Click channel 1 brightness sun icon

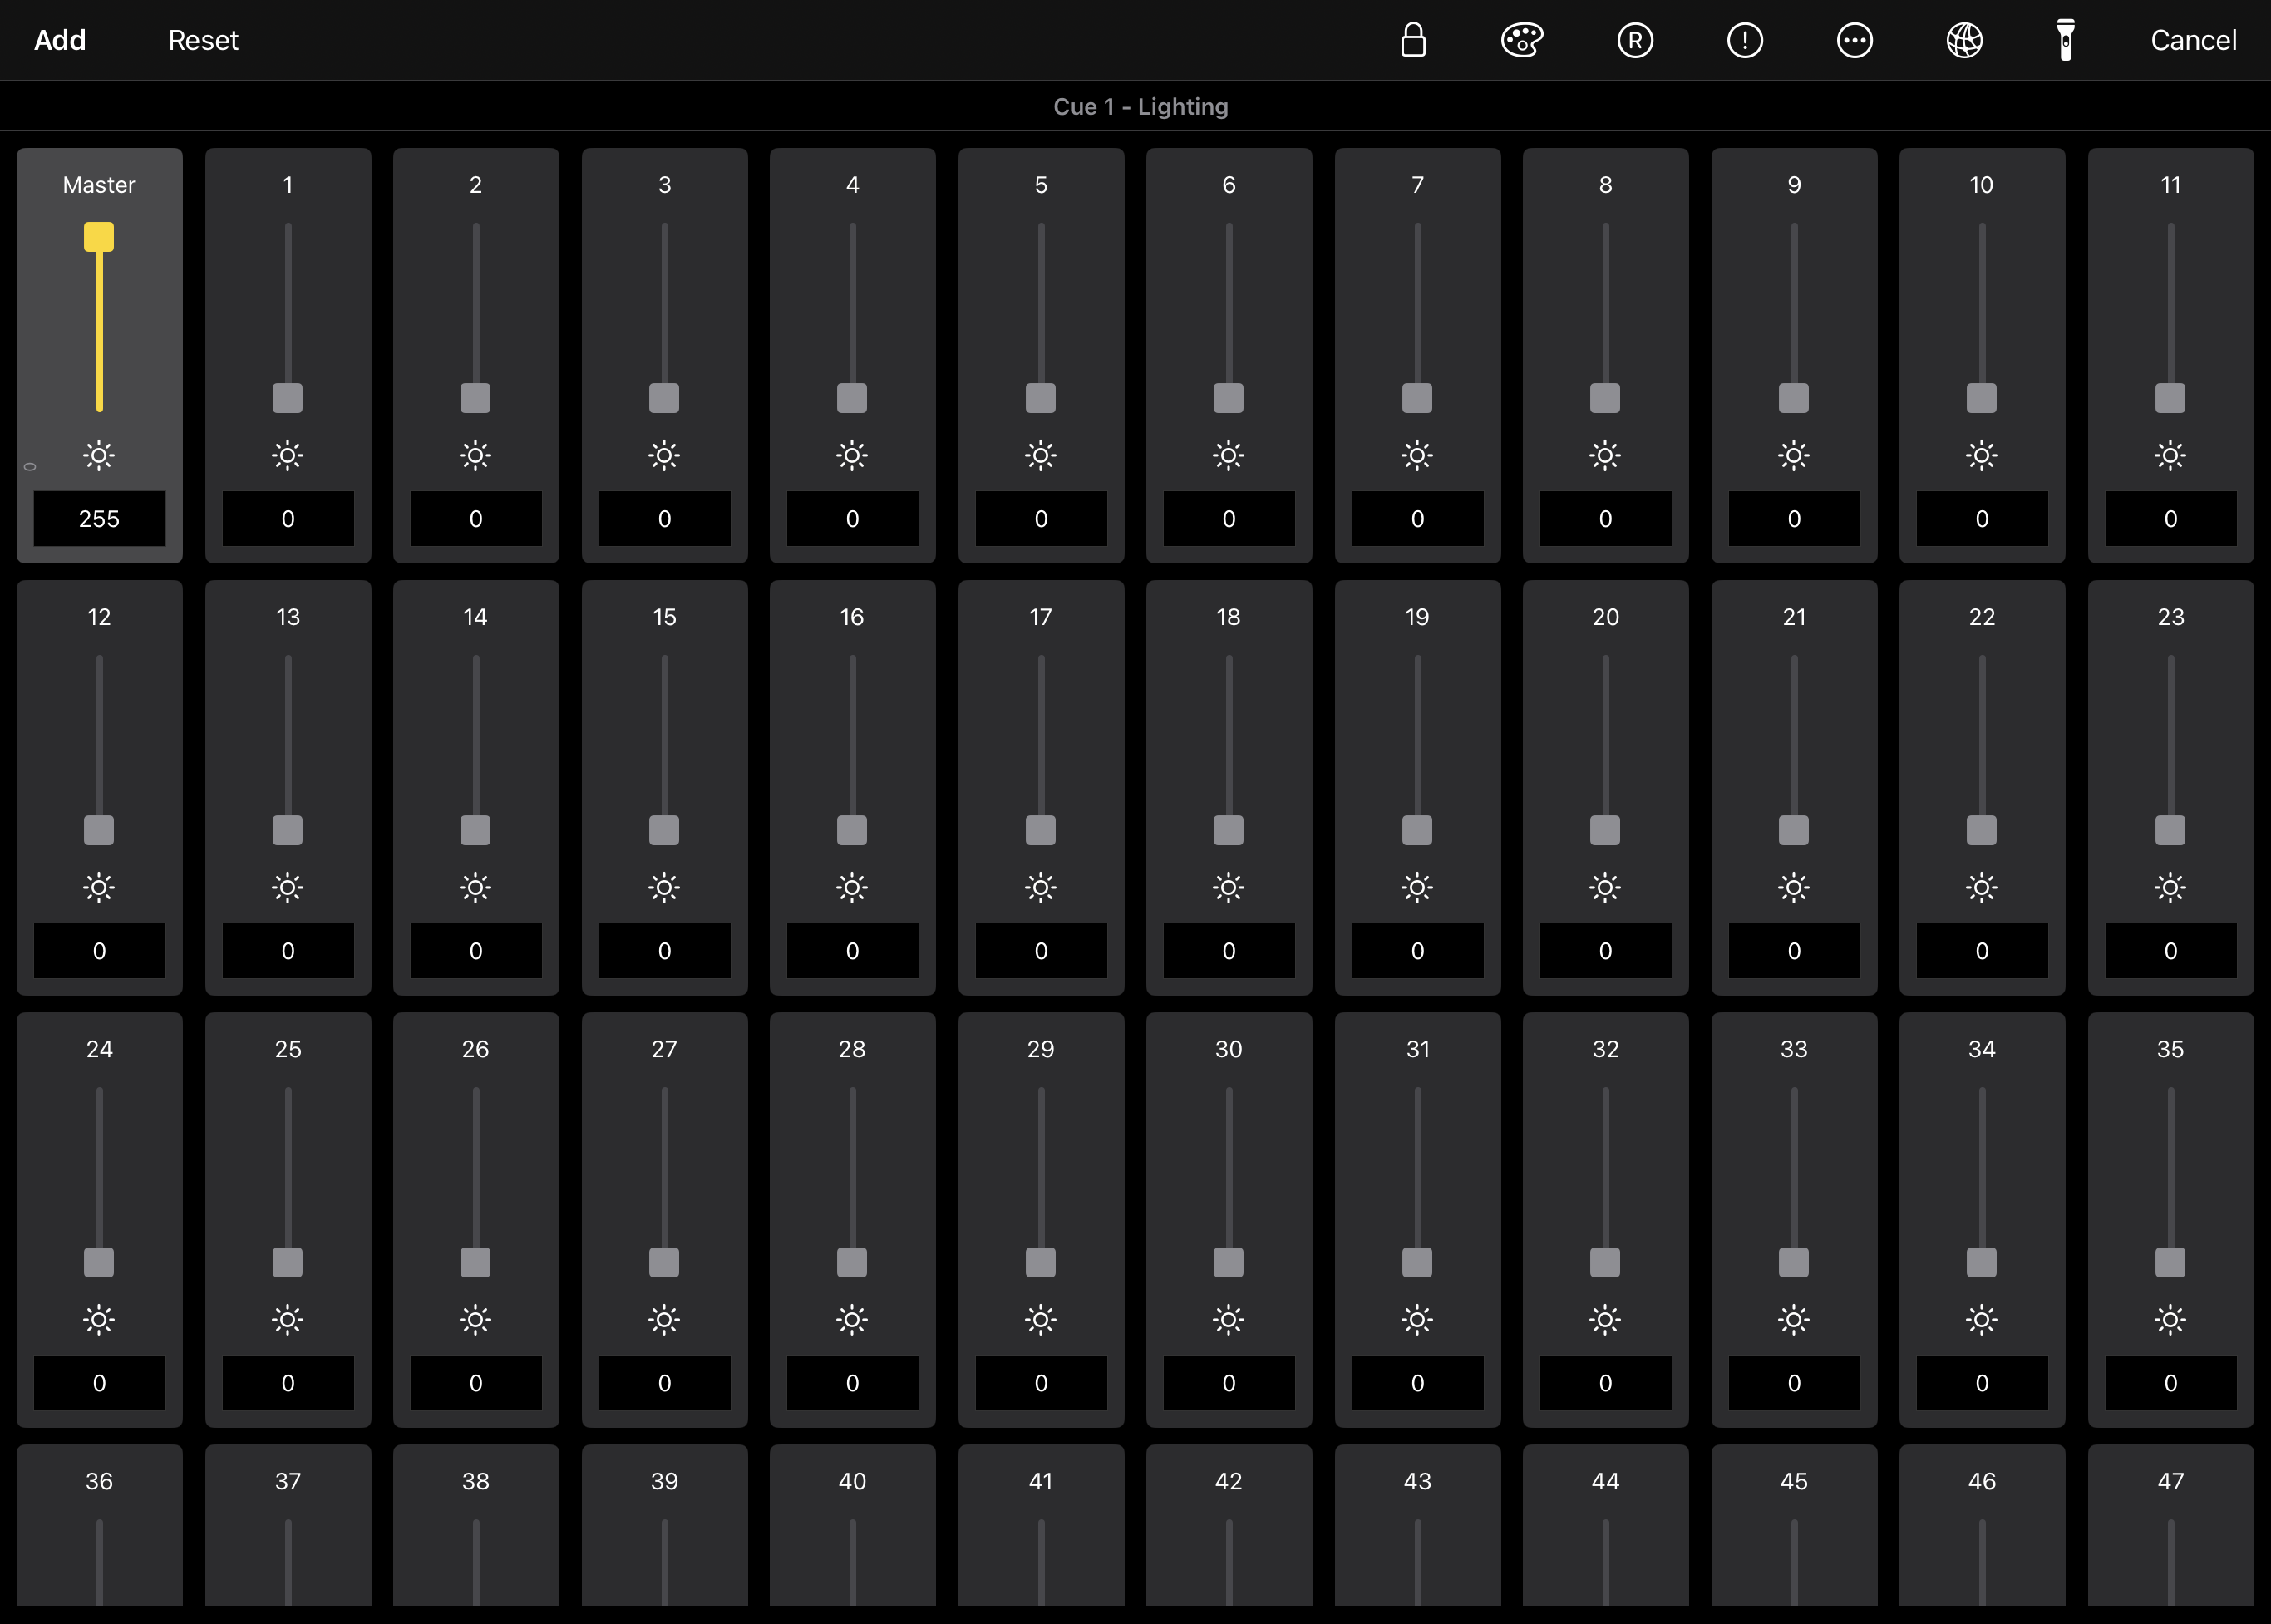[288, 456]
